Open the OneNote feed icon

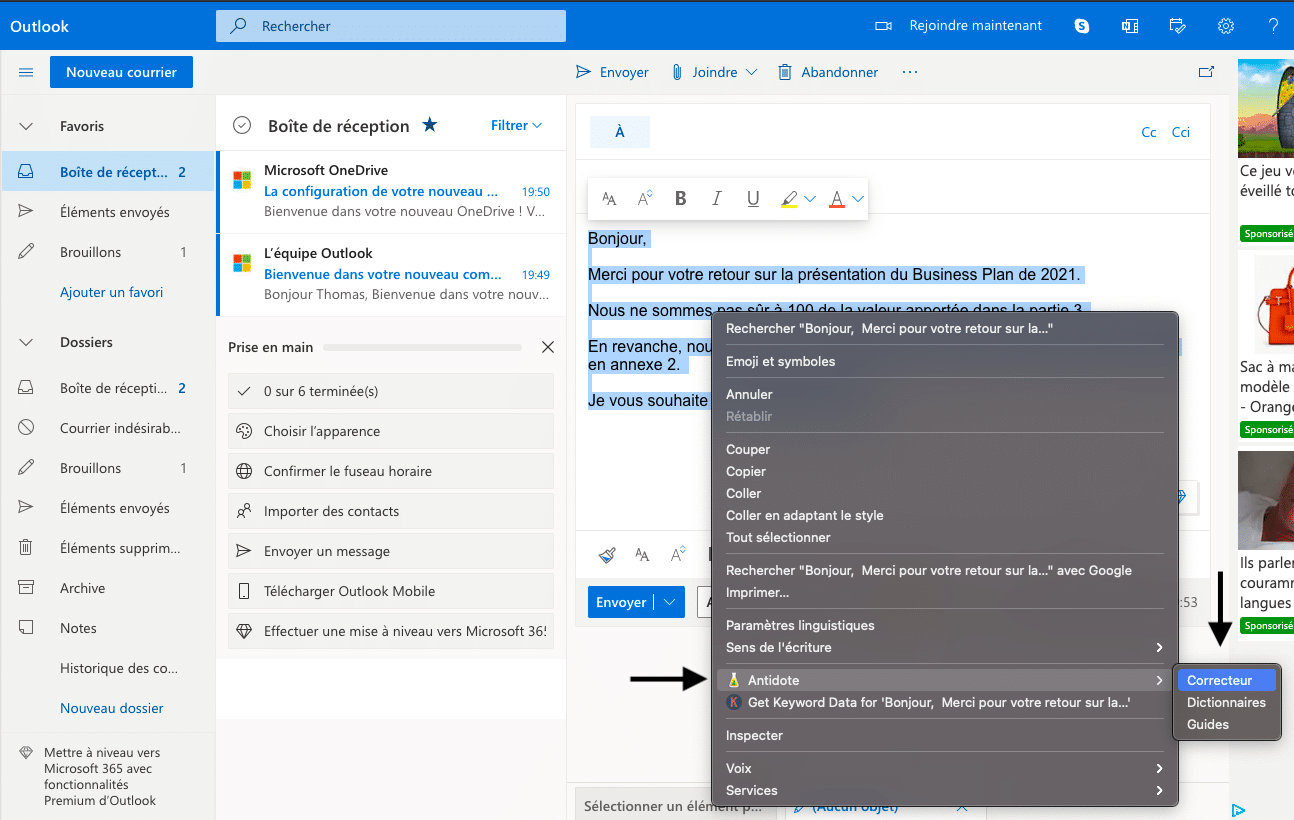1130,26
